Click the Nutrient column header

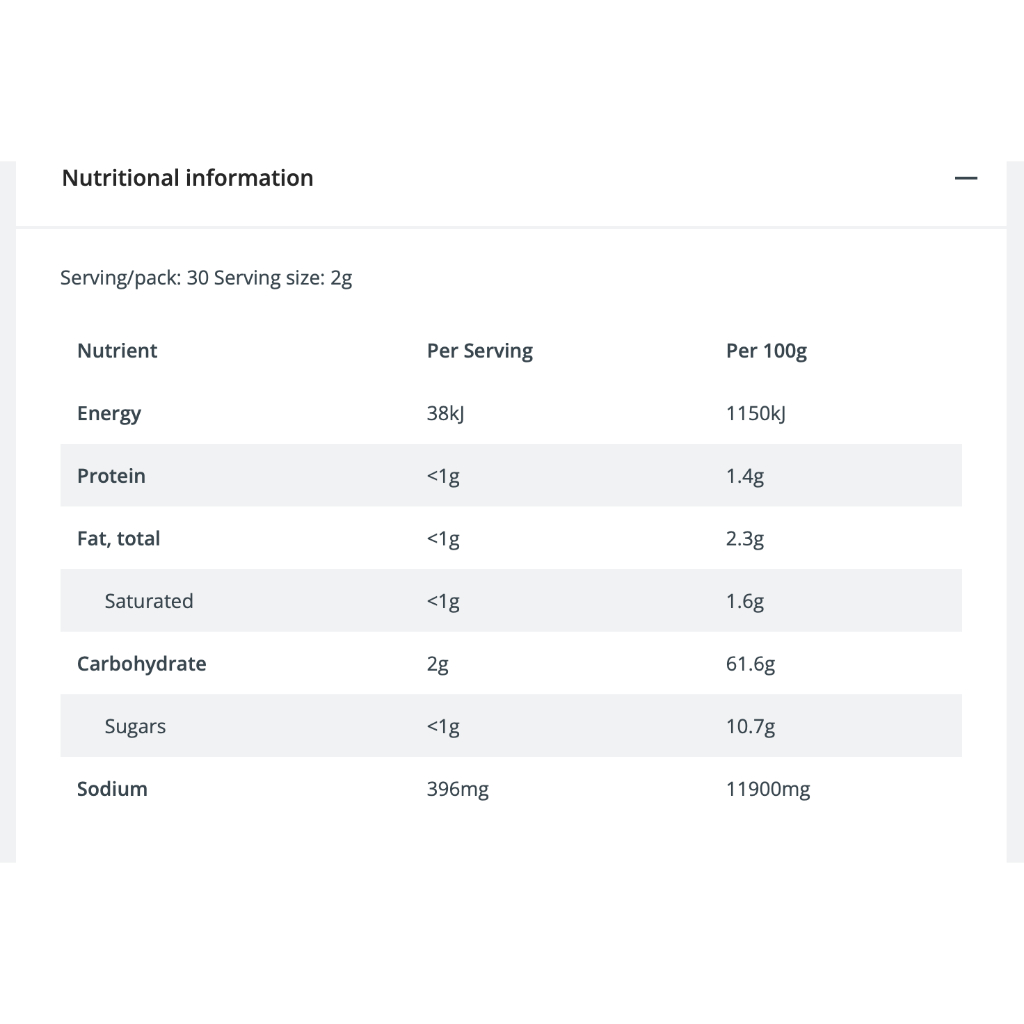point(117,351)
